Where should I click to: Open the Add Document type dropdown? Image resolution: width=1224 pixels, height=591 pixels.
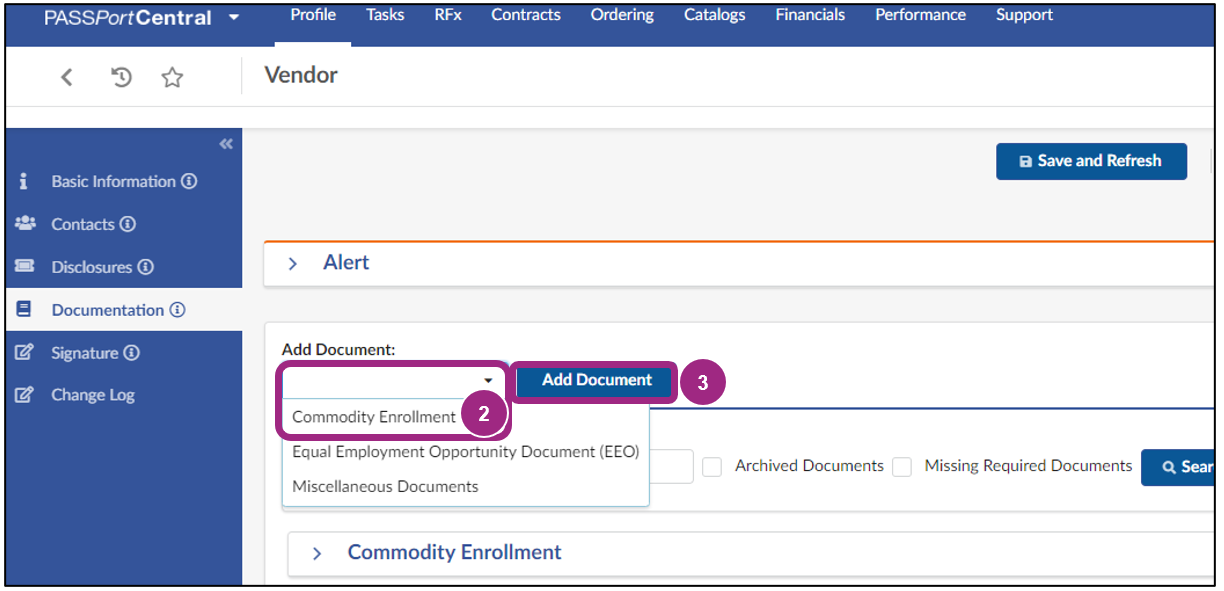coord(488,381)
